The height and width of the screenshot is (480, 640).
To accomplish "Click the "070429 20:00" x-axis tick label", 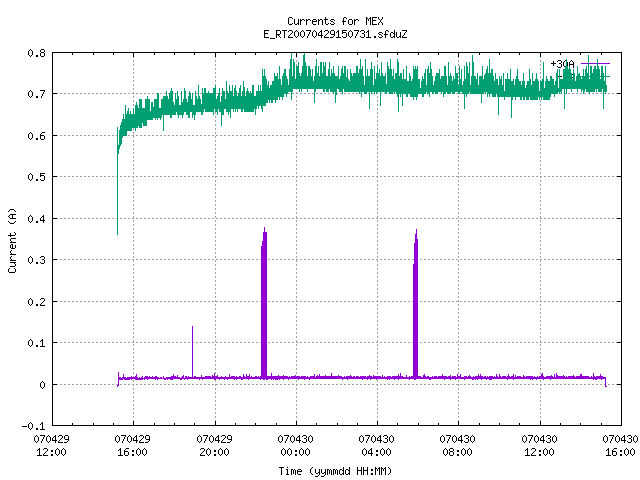I will (x=214, y=445).
